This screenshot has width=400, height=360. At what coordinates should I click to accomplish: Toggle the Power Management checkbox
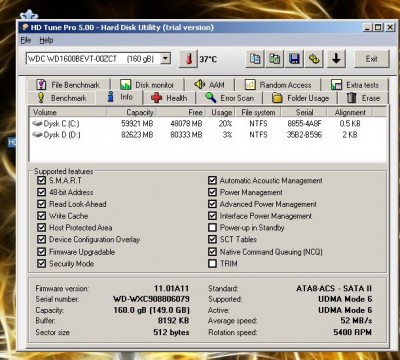(212, 192)
